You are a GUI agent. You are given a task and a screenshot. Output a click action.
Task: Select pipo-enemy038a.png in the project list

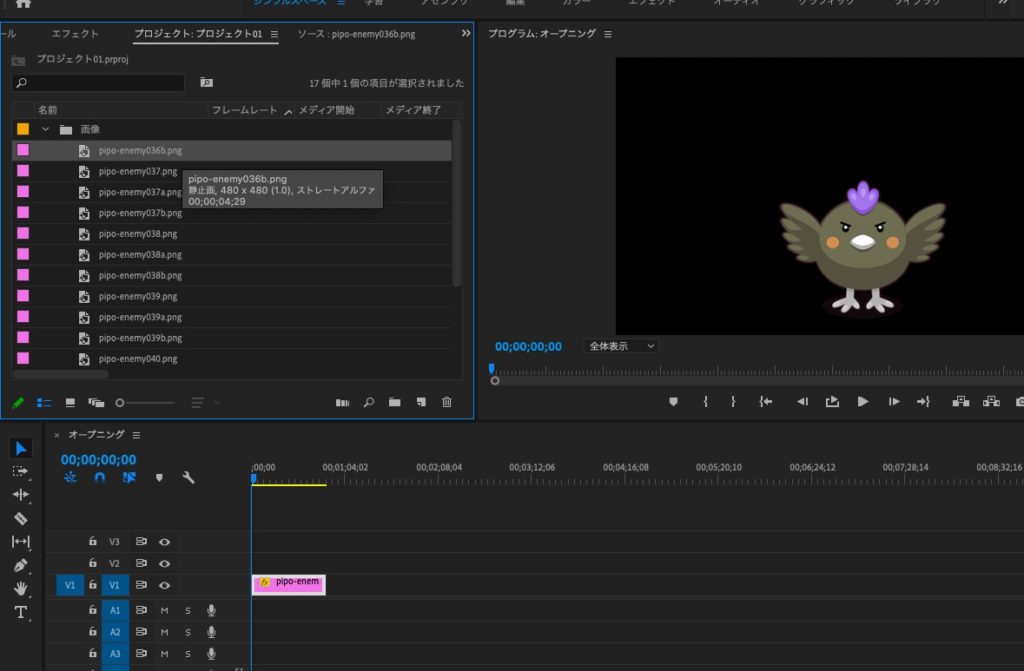click(140, 255)
